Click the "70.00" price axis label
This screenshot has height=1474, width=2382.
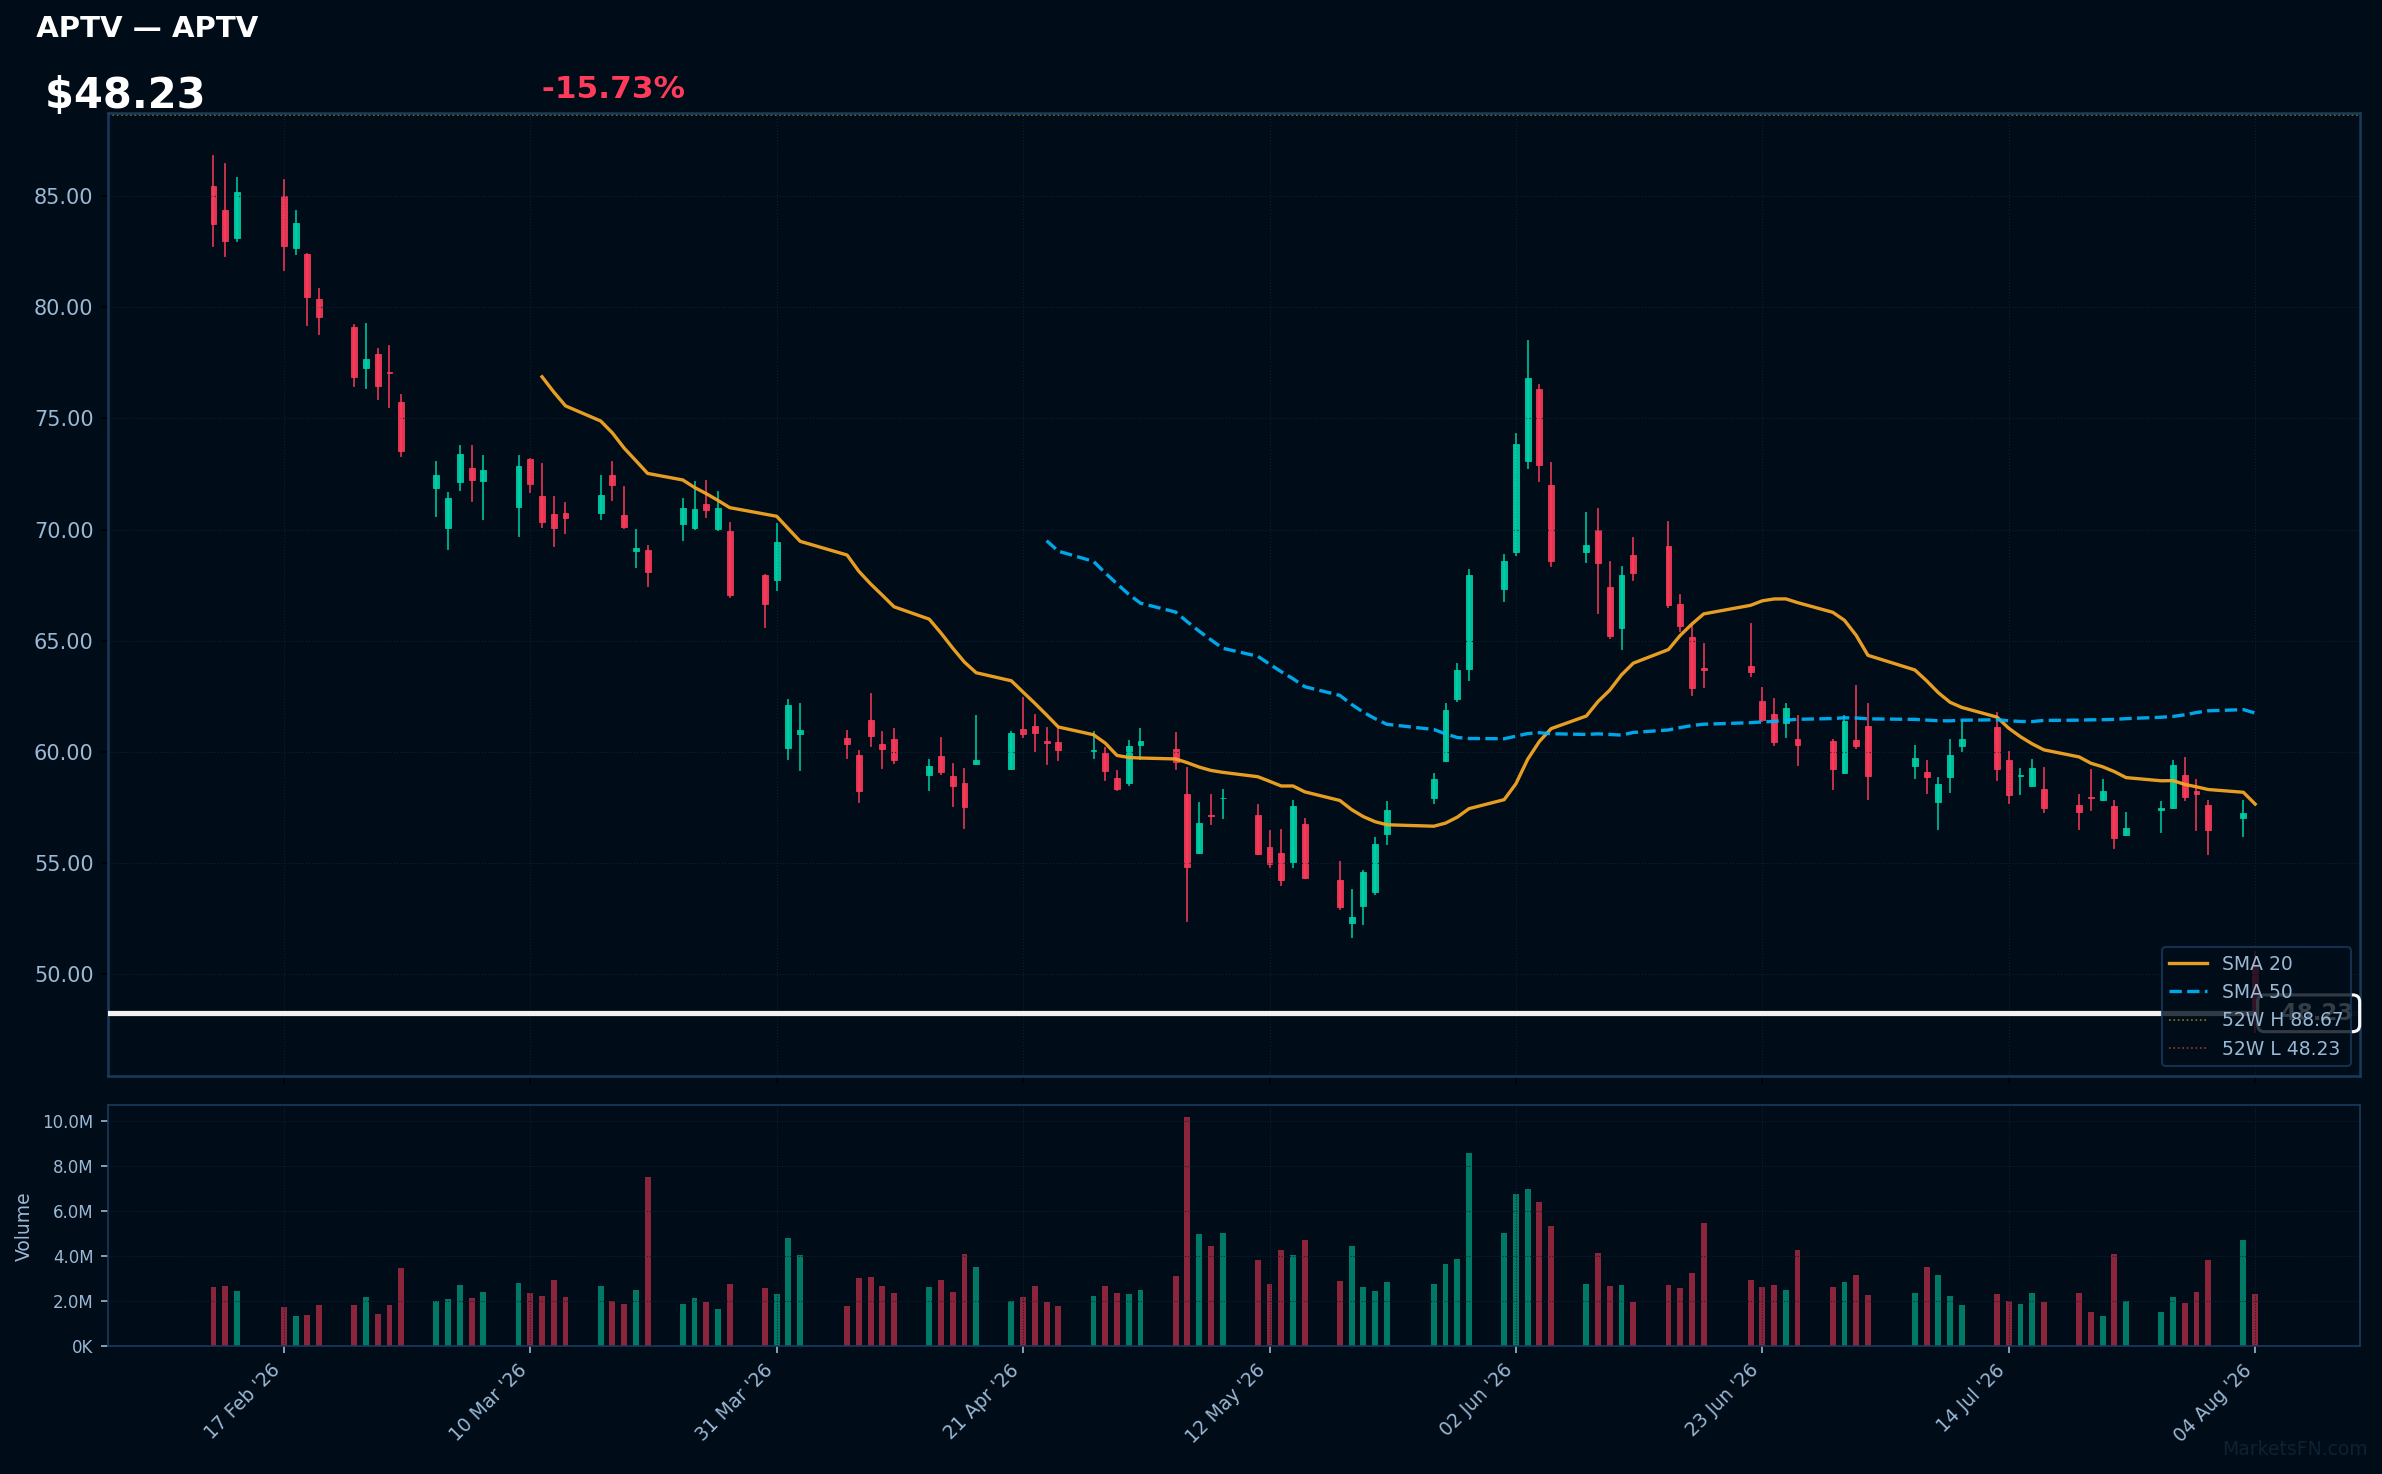coord(63,530)
